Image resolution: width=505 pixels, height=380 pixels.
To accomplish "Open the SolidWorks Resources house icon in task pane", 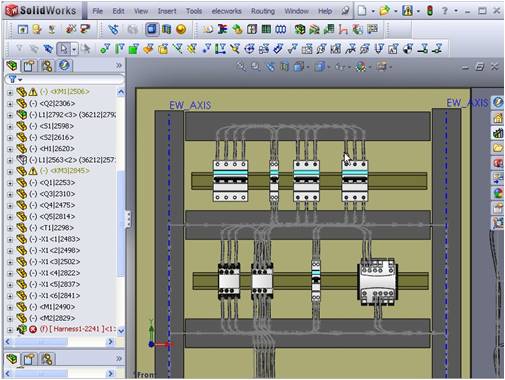I will tap(498, 118).
